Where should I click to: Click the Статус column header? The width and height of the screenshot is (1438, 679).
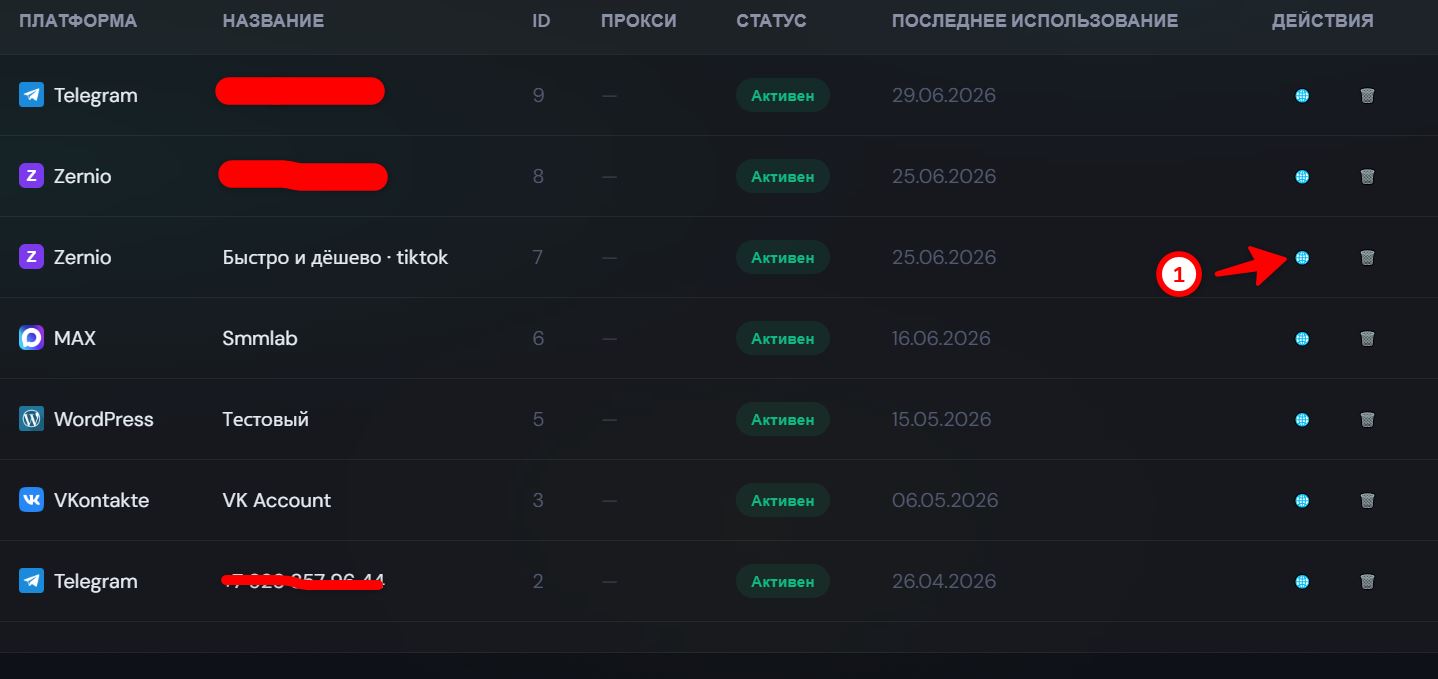tap(771, 21)
